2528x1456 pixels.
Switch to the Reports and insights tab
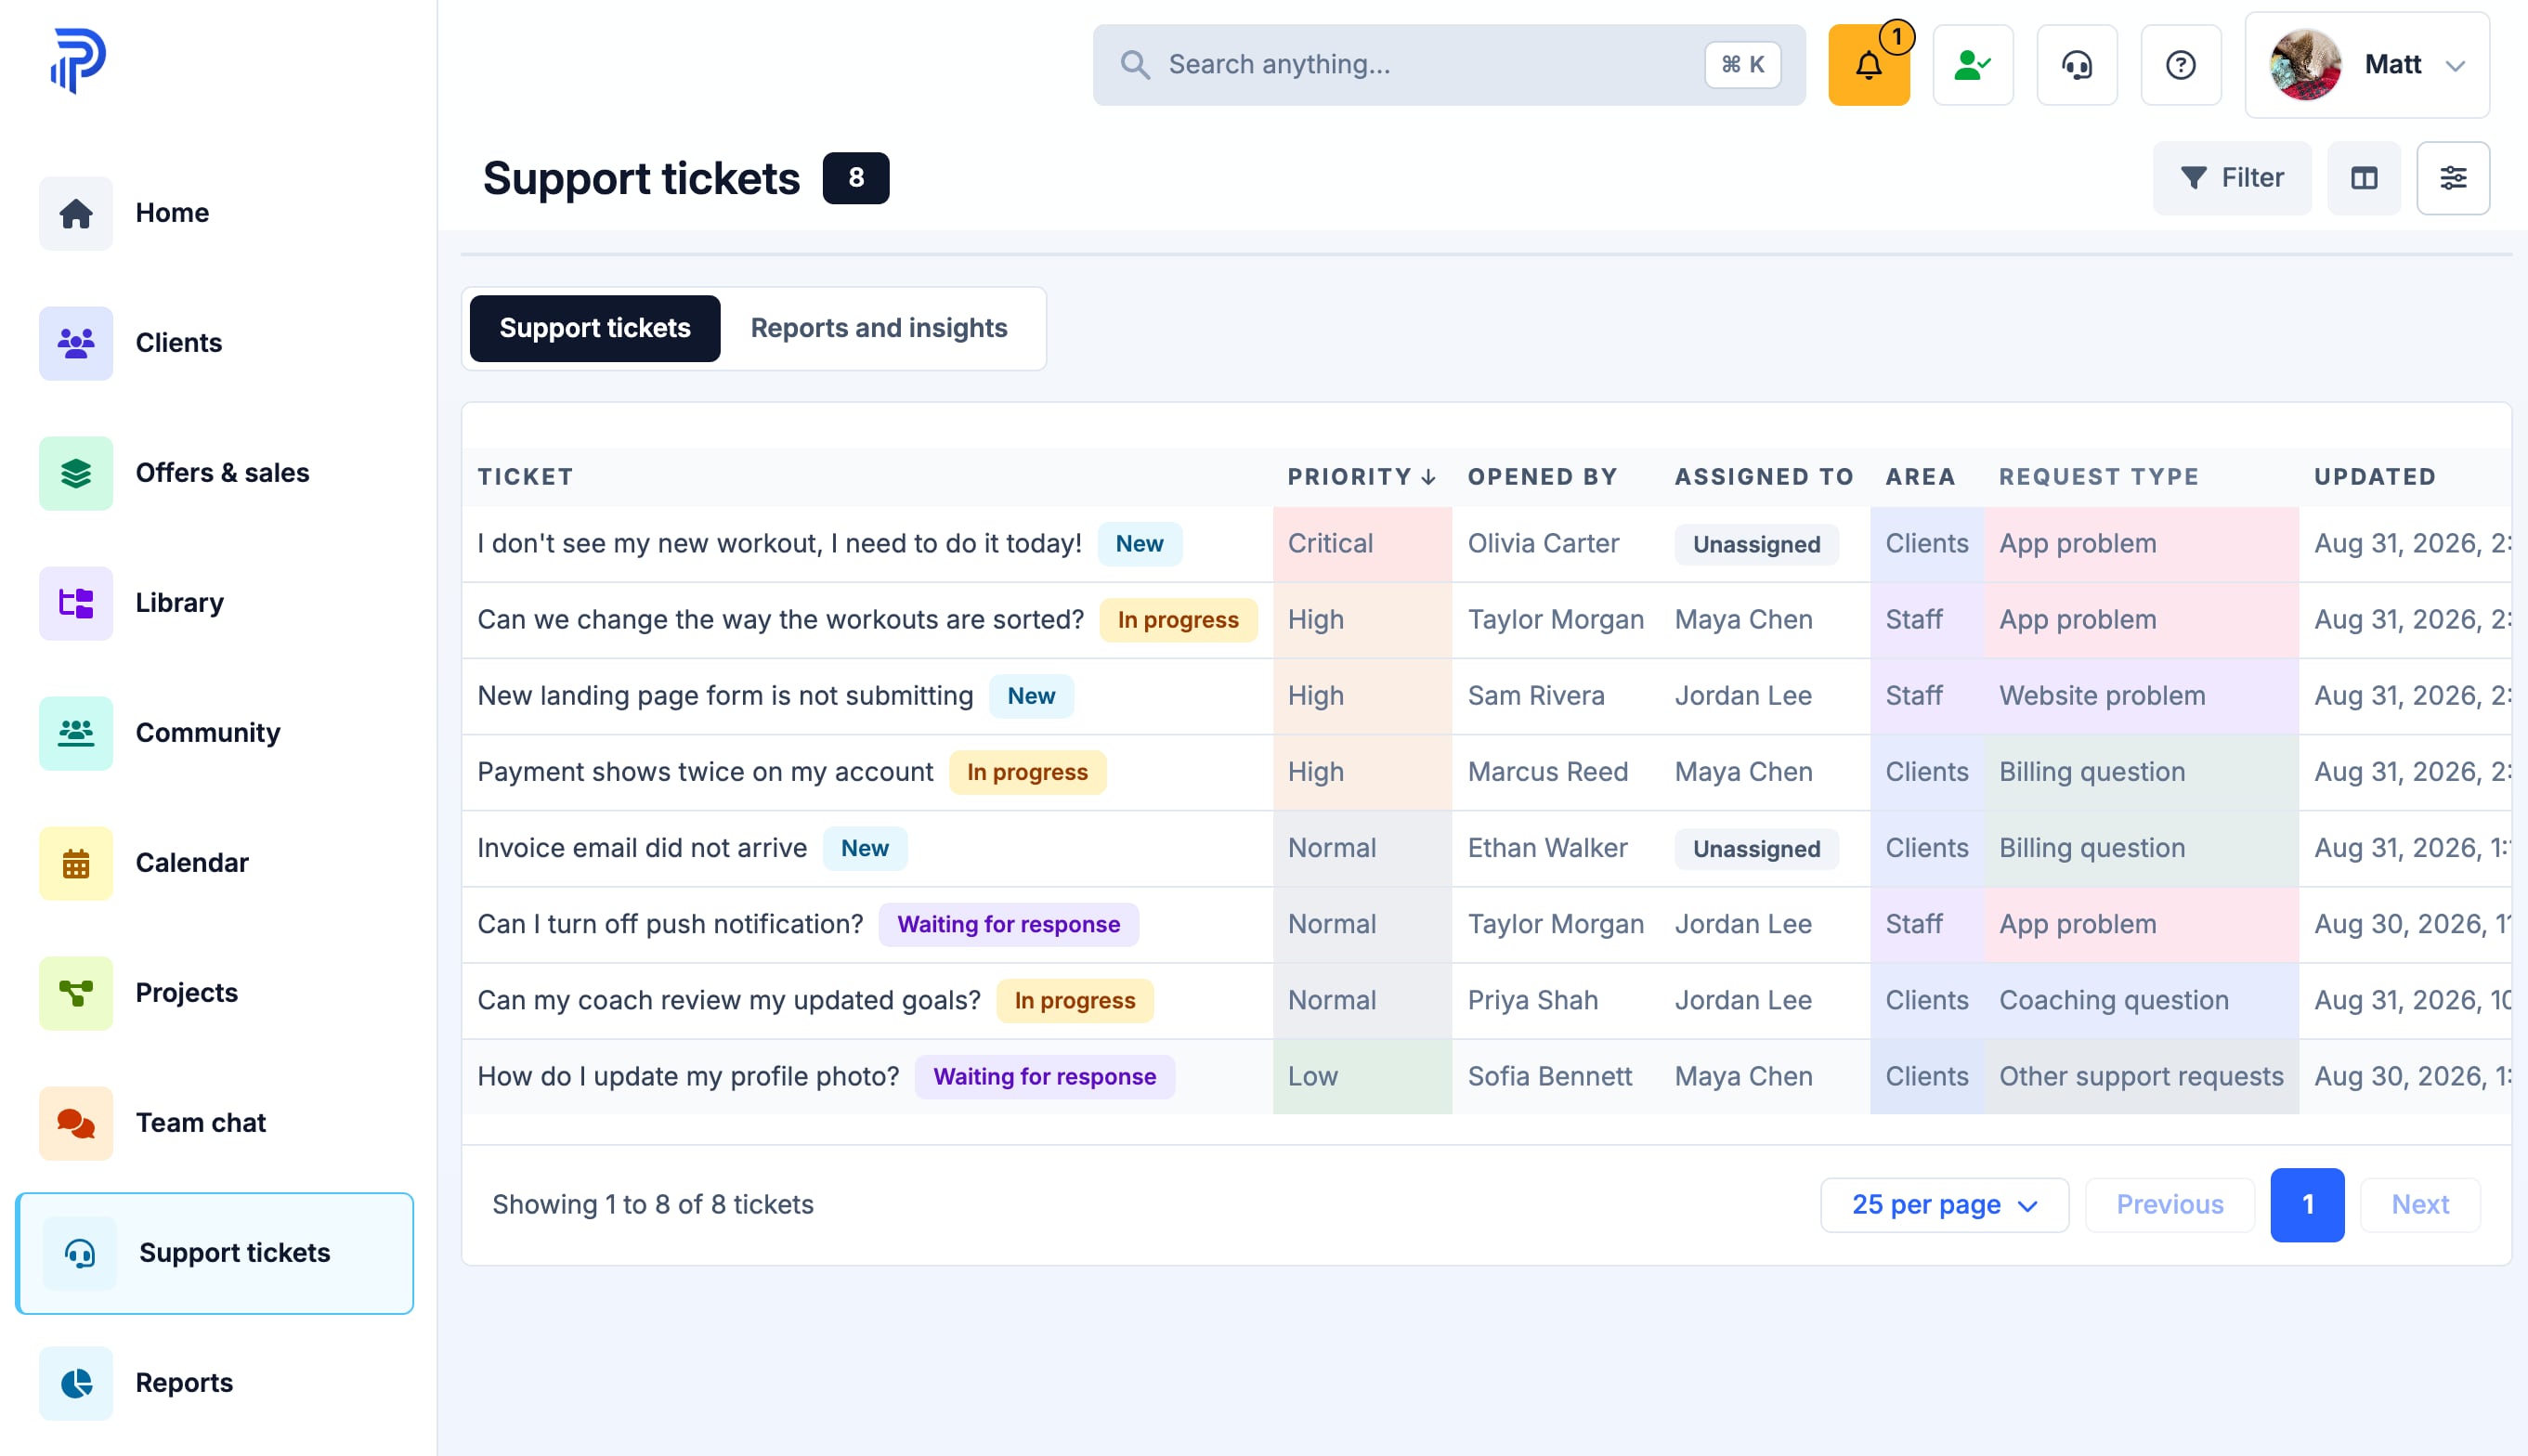(x=878, y=328)
